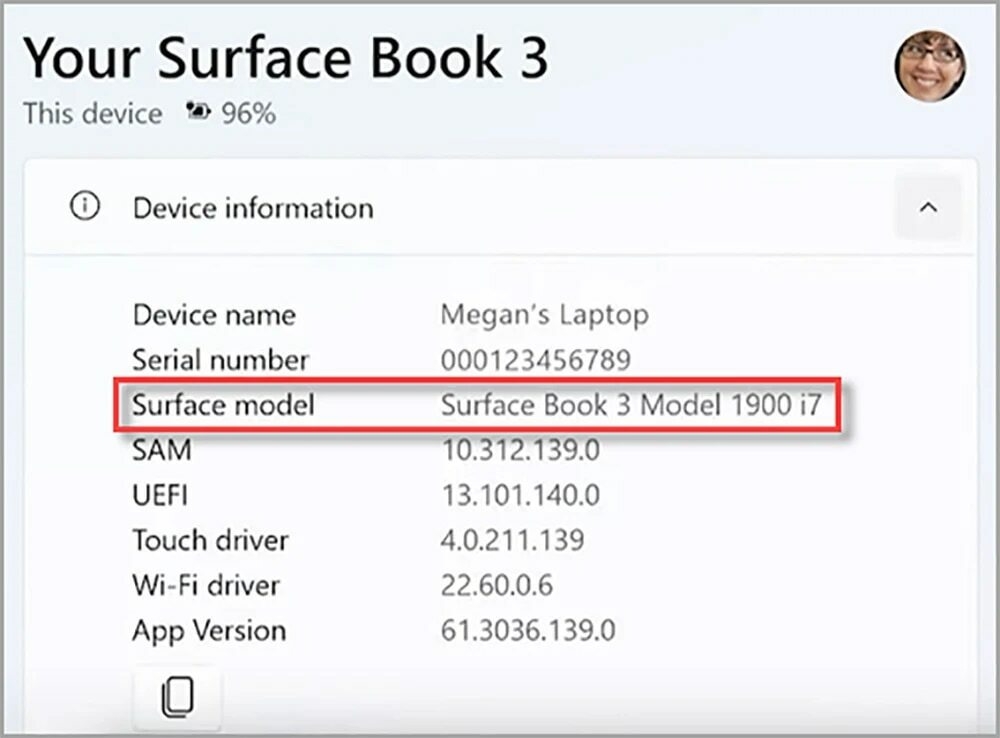Select the Megan's Laptop device name value
The width and height of the screenshot is (1000, 738).
tap(544, 315)
